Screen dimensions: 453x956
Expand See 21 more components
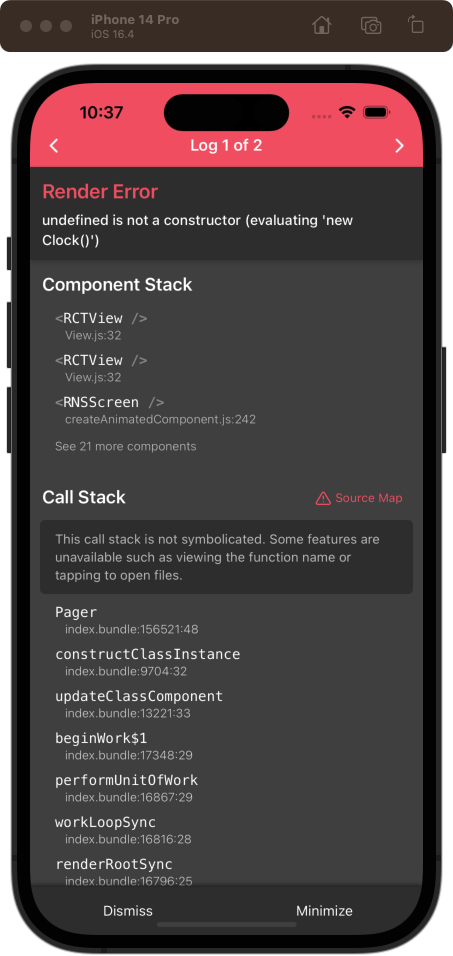[x=126, y=446]
